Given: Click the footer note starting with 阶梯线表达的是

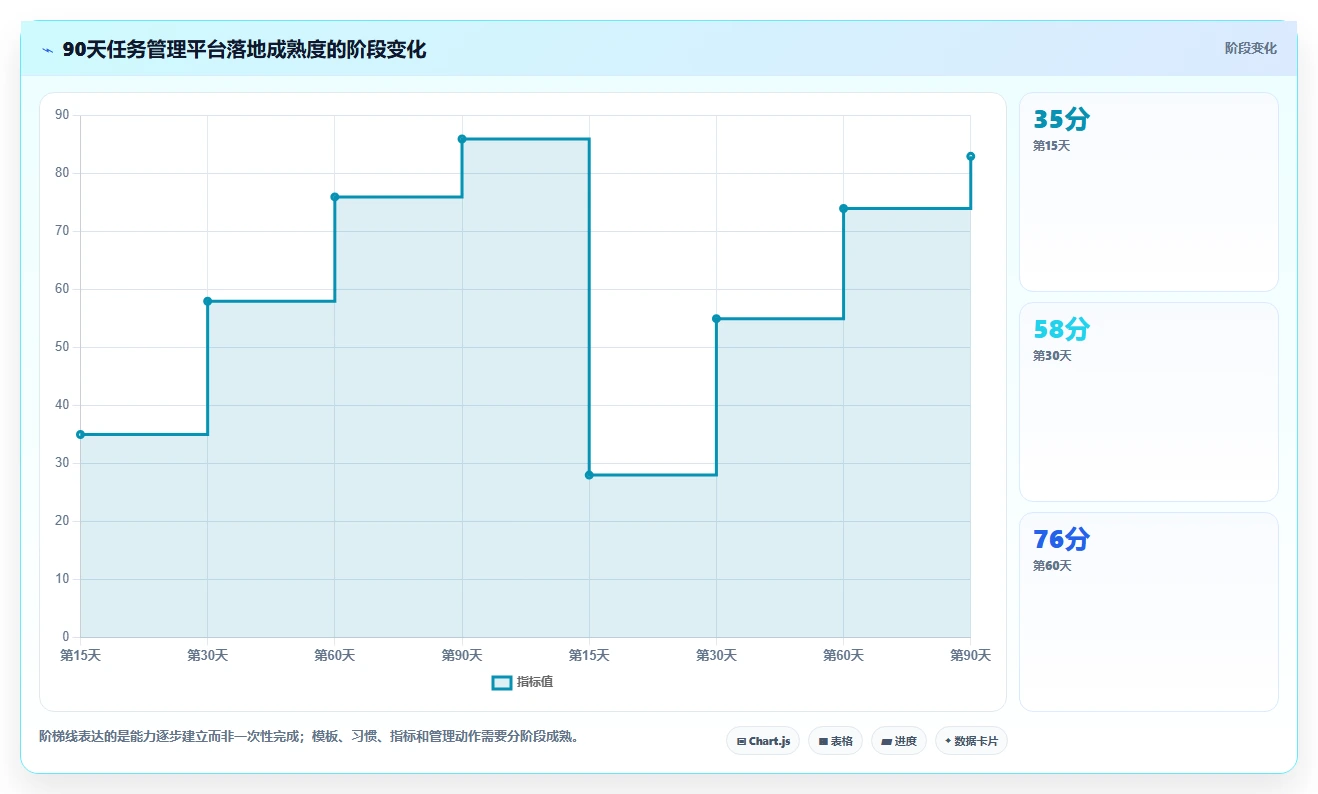Looking at the screenshot, I should point(309,737).
